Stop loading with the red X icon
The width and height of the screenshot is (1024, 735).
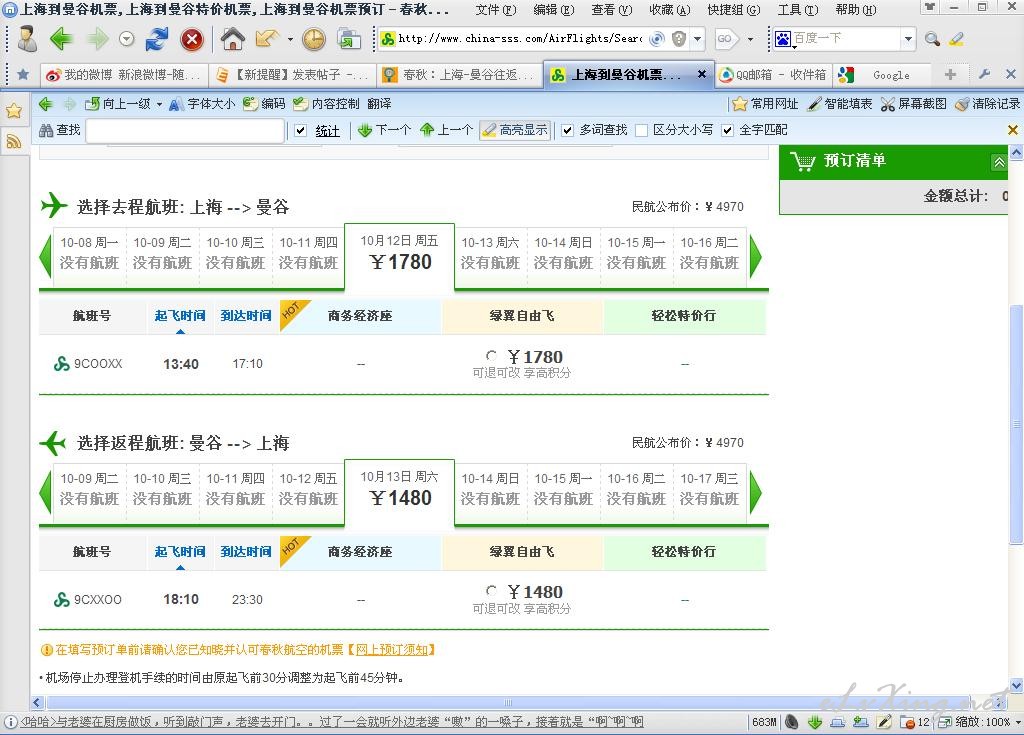[x=192, y=39]
